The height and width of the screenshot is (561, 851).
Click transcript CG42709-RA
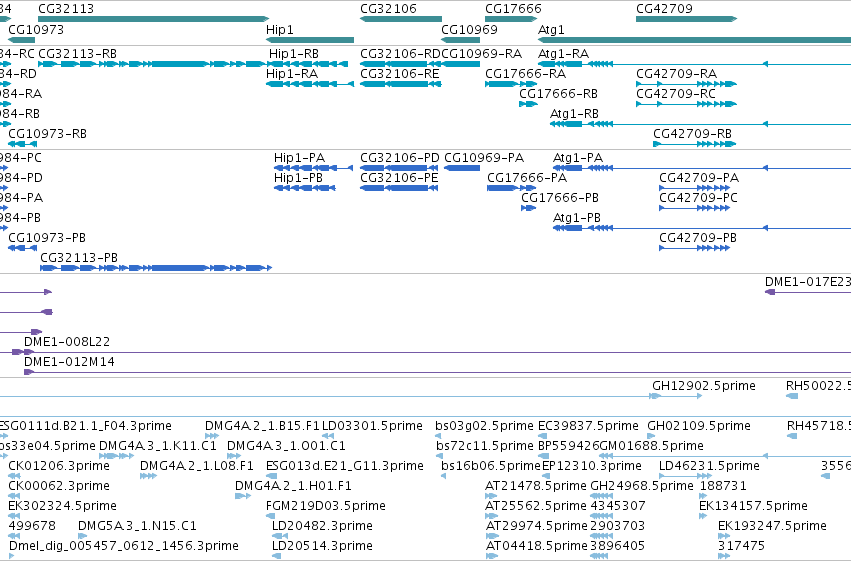687,84
